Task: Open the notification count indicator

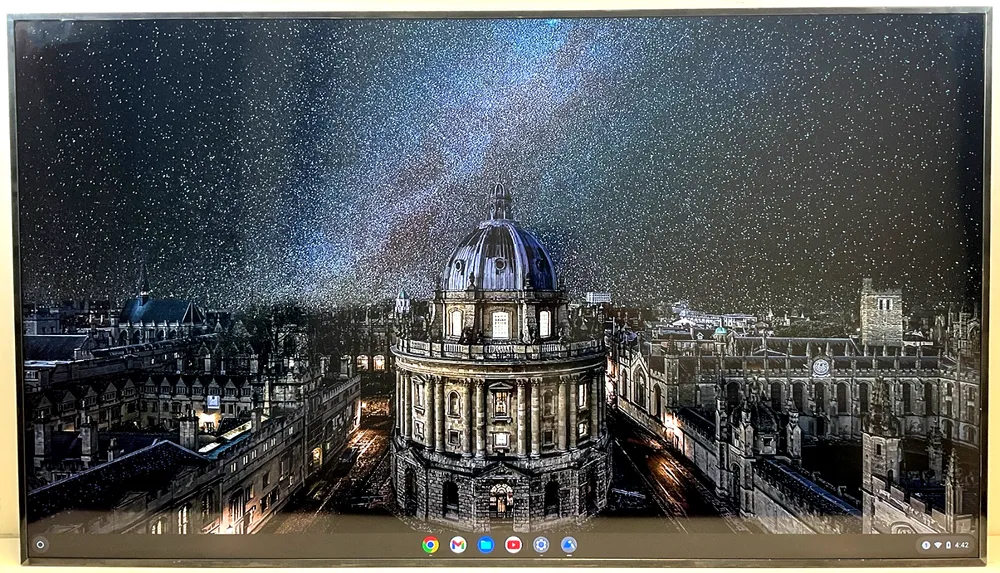Action: [x=926, y=545]
